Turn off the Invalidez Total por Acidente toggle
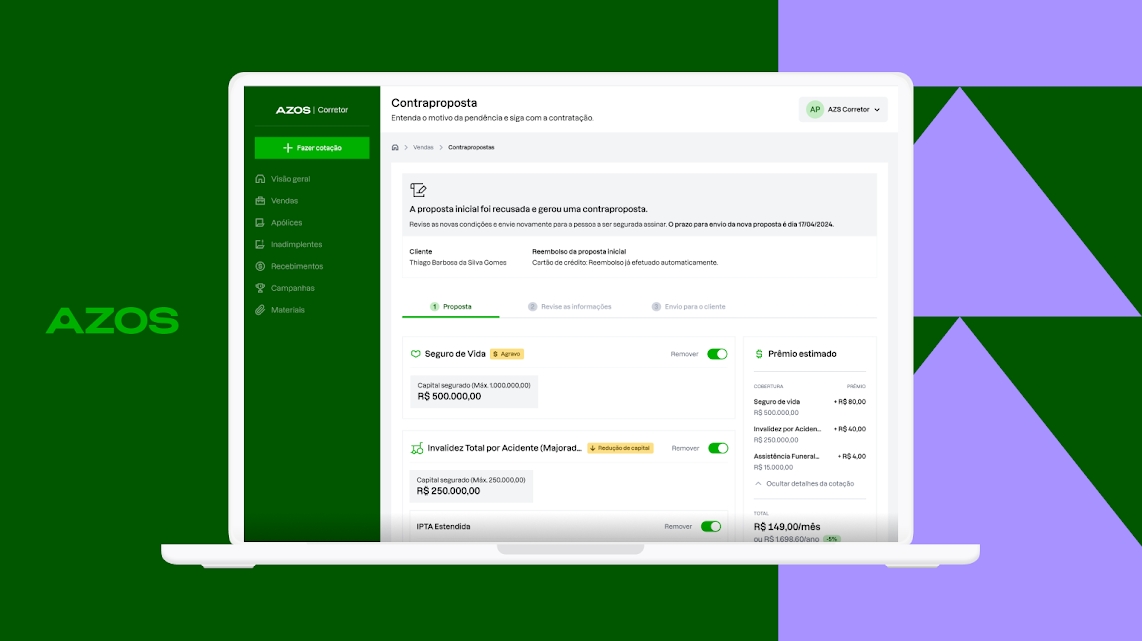This screenshot has width=1142, height=641. [717, 448]
